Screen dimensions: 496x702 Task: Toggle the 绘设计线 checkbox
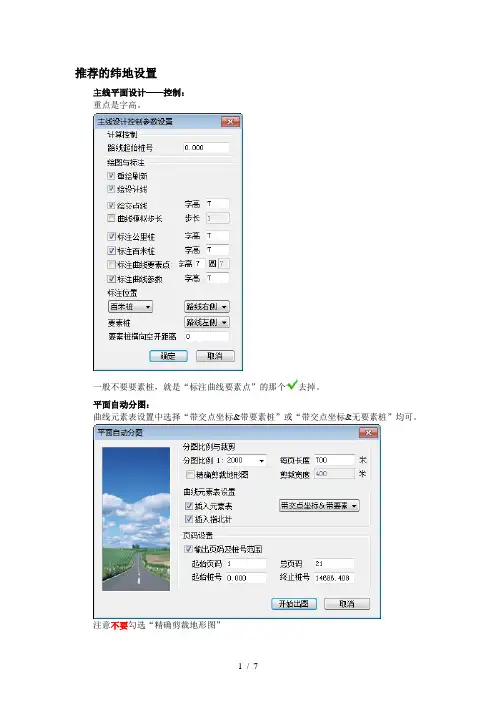click(x=111, y=189)
